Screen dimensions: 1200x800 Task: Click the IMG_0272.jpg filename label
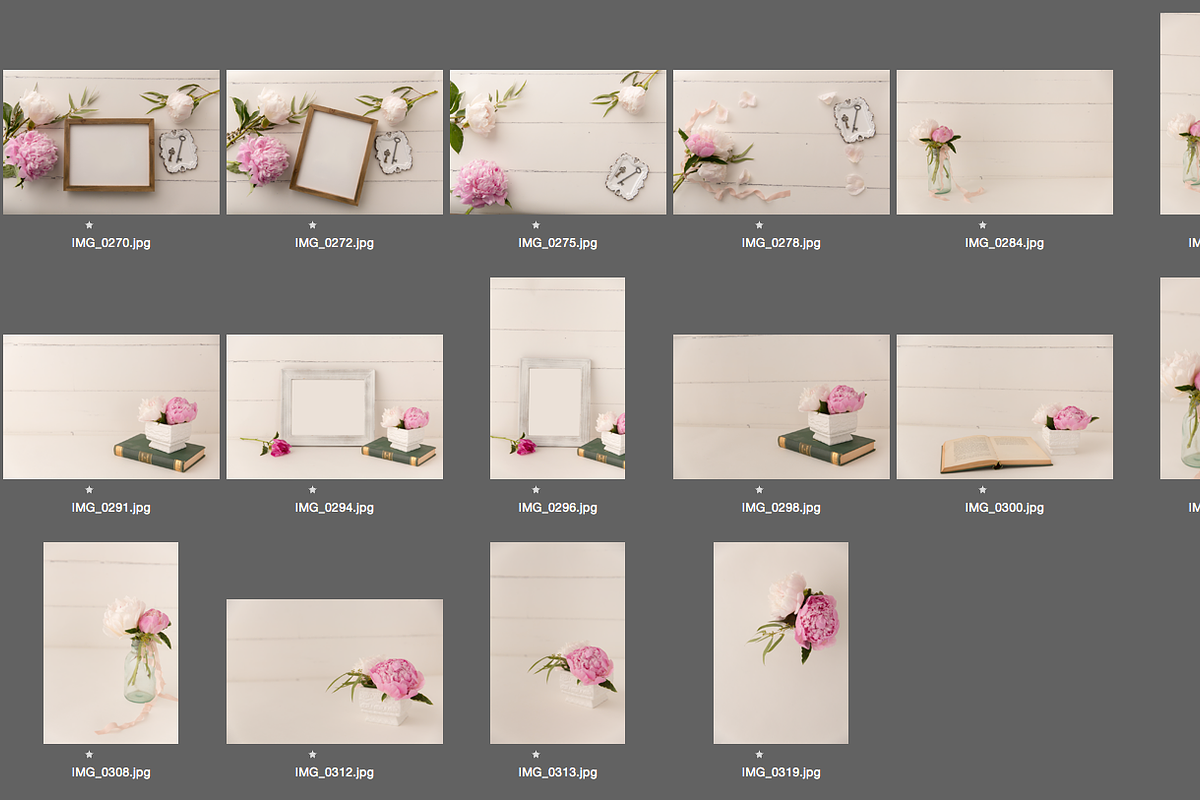334,243
